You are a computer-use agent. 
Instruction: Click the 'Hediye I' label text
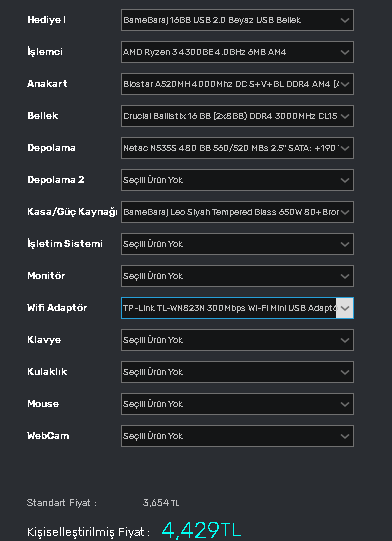click(47, 20)
